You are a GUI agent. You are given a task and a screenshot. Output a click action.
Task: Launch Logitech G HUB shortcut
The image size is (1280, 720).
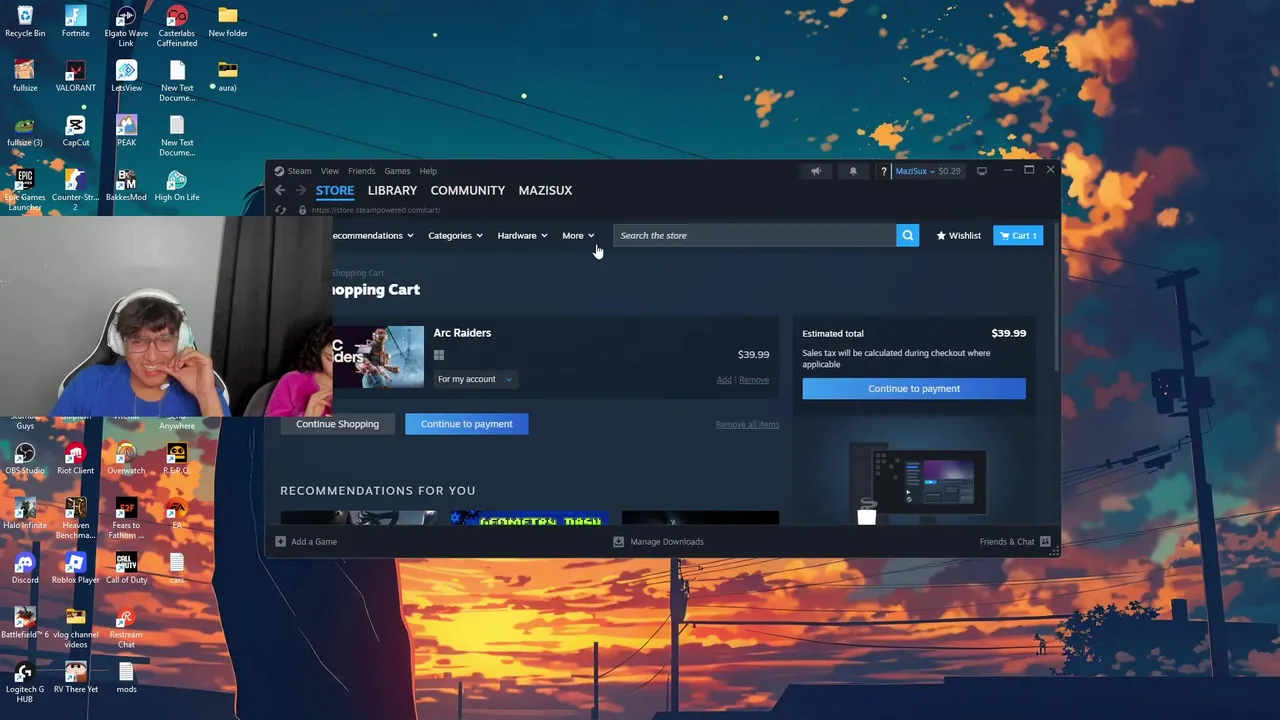click(25, 683)
